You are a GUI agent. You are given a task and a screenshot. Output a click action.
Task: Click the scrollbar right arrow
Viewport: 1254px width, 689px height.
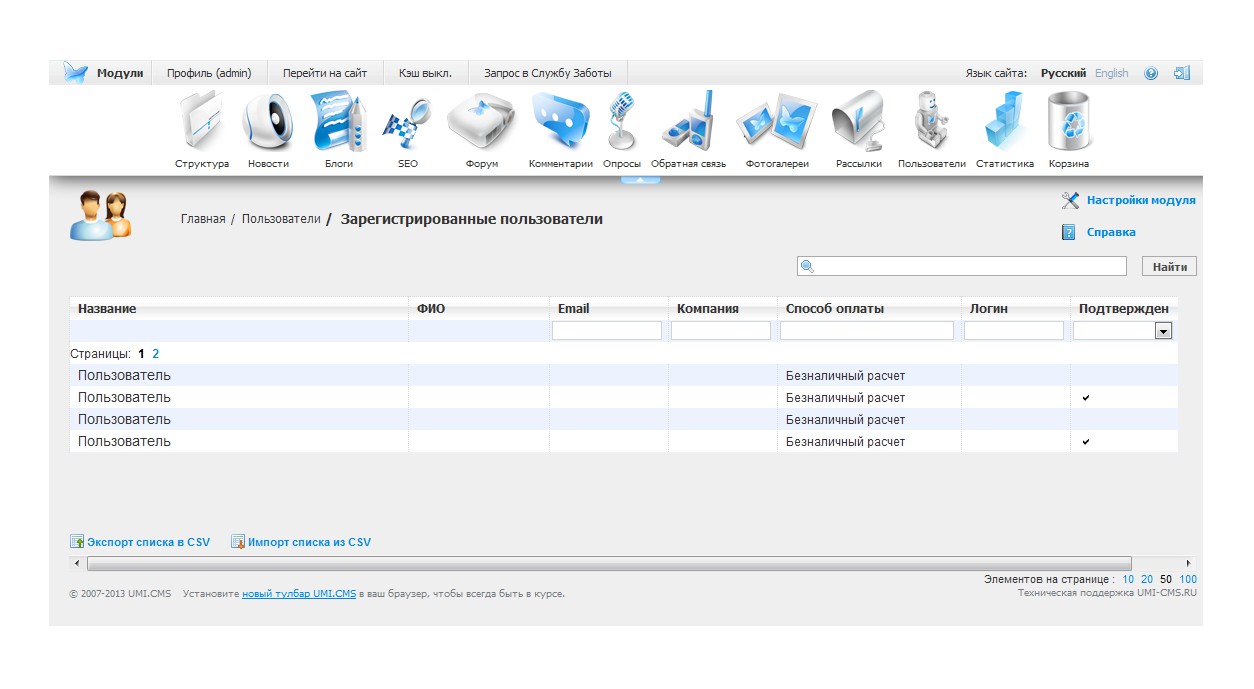1189,564
